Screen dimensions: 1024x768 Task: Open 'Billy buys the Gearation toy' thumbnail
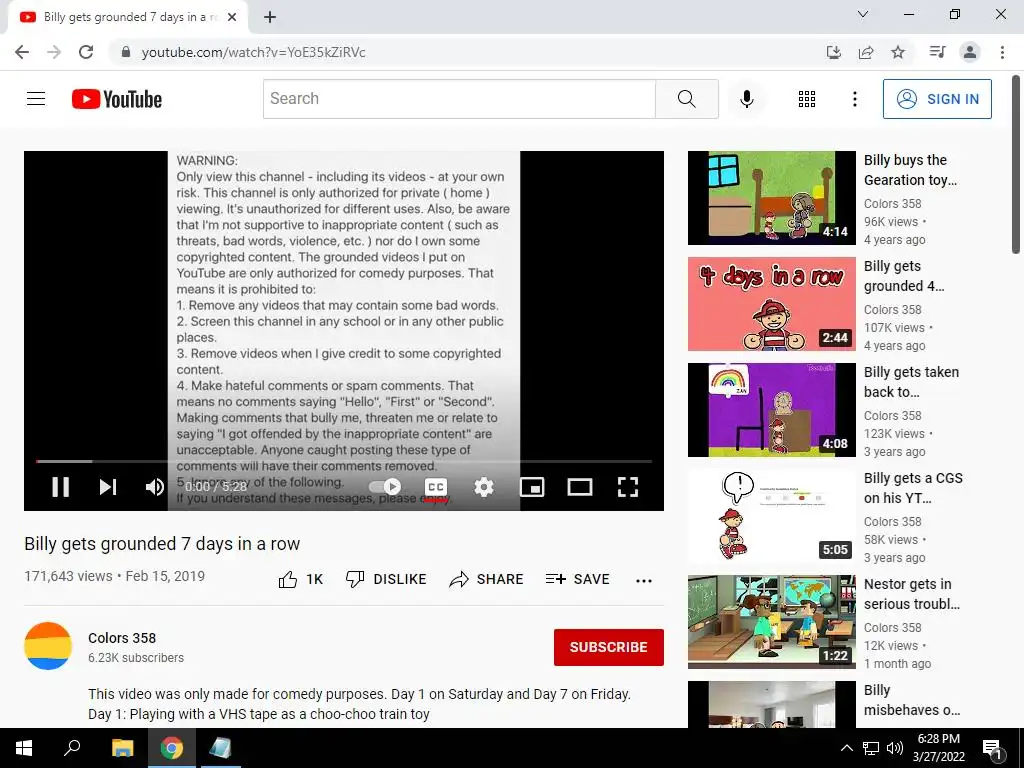pyautogui.click(x=771, y=198)
